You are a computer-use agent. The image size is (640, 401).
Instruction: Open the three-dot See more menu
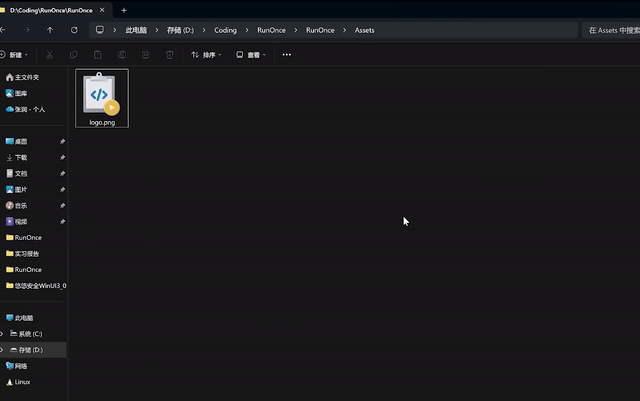pos(287,55)
